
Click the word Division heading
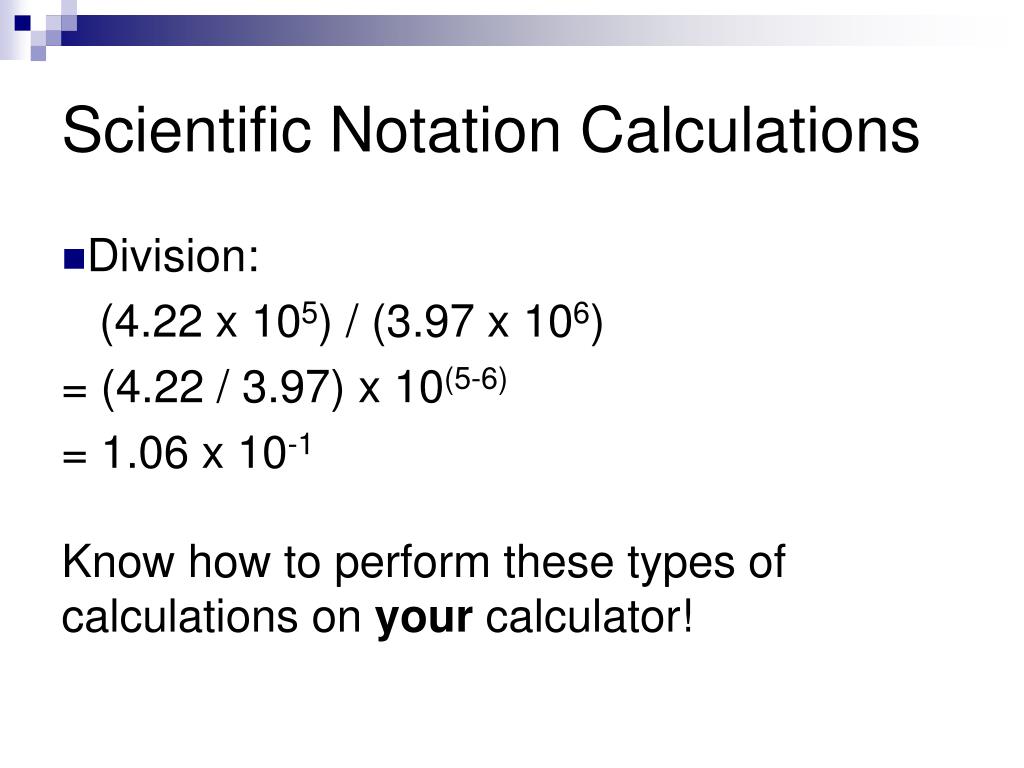tap(174, 256)
